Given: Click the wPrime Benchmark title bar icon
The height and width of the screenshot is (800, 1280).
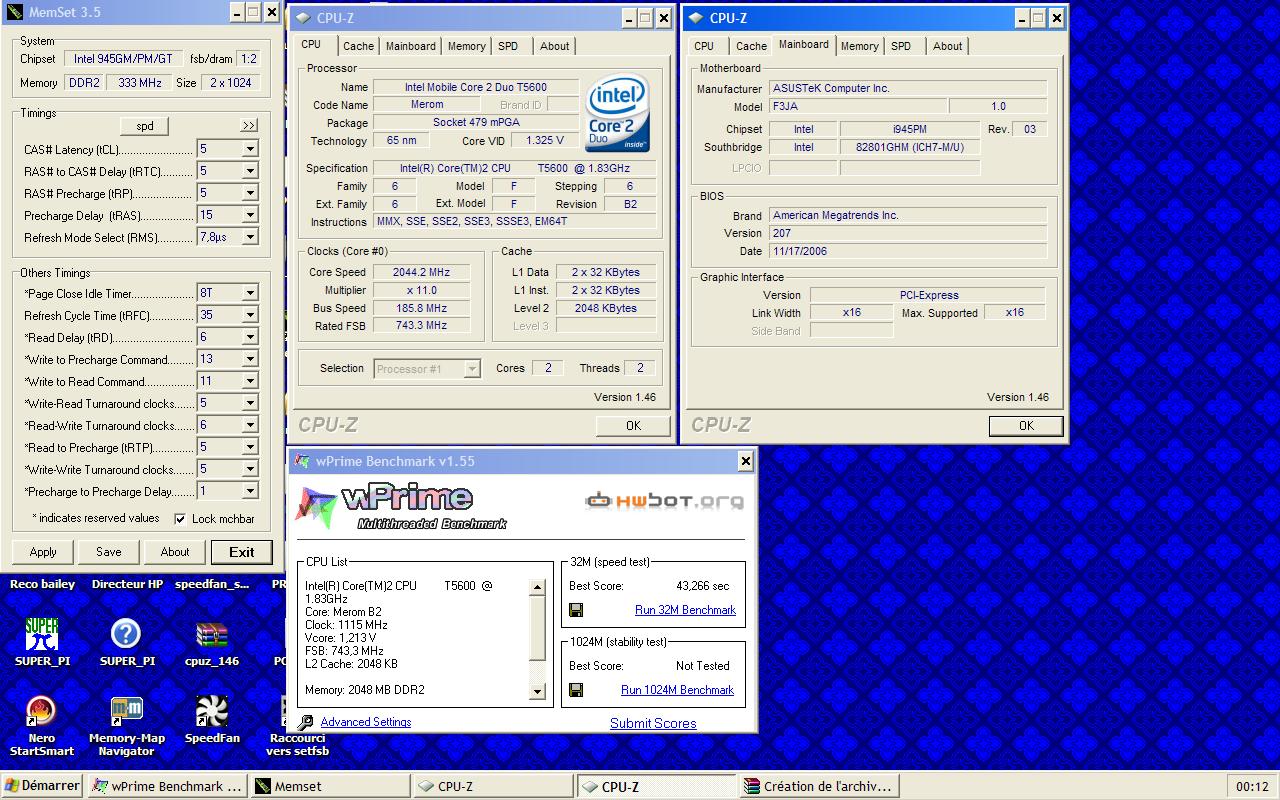Looking at the screenshot, I should click(302, 461).
